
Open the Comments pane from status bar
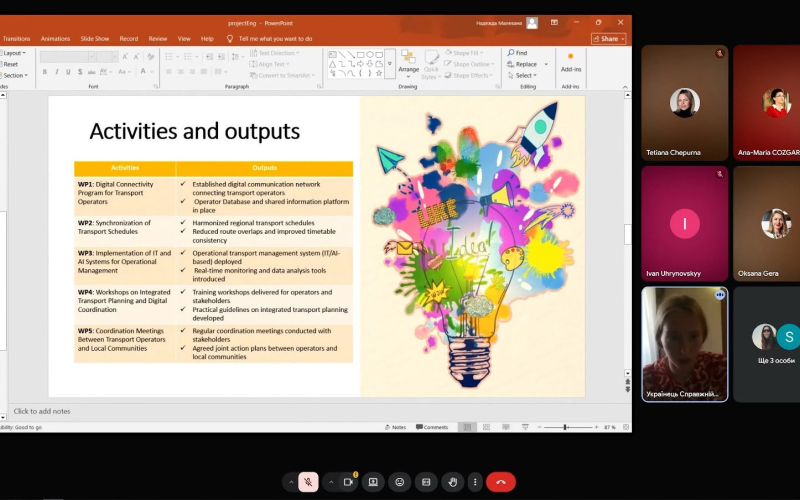[432, 427]
